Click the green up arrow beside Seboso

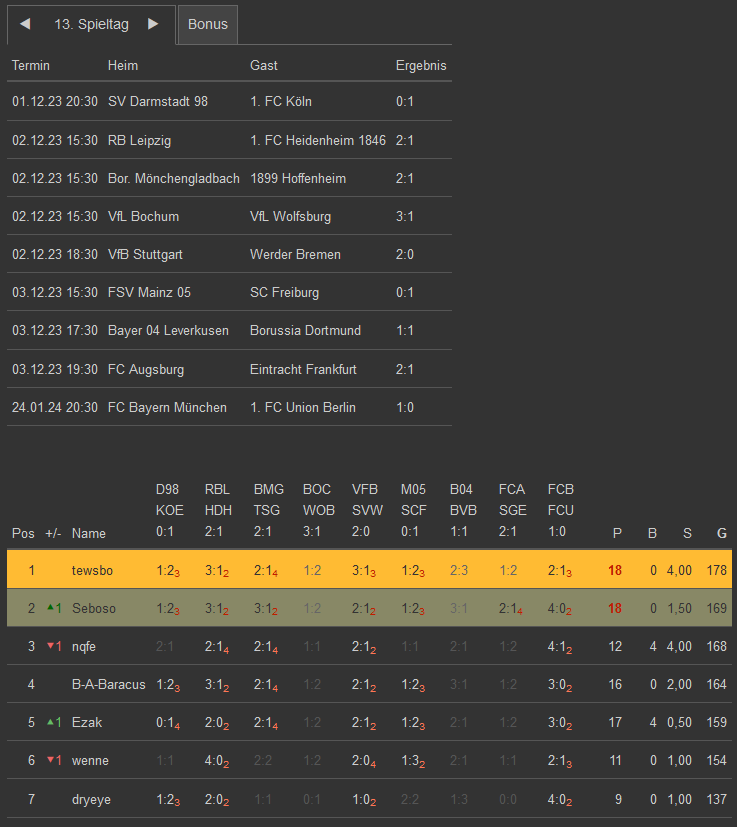pos(50,608)
